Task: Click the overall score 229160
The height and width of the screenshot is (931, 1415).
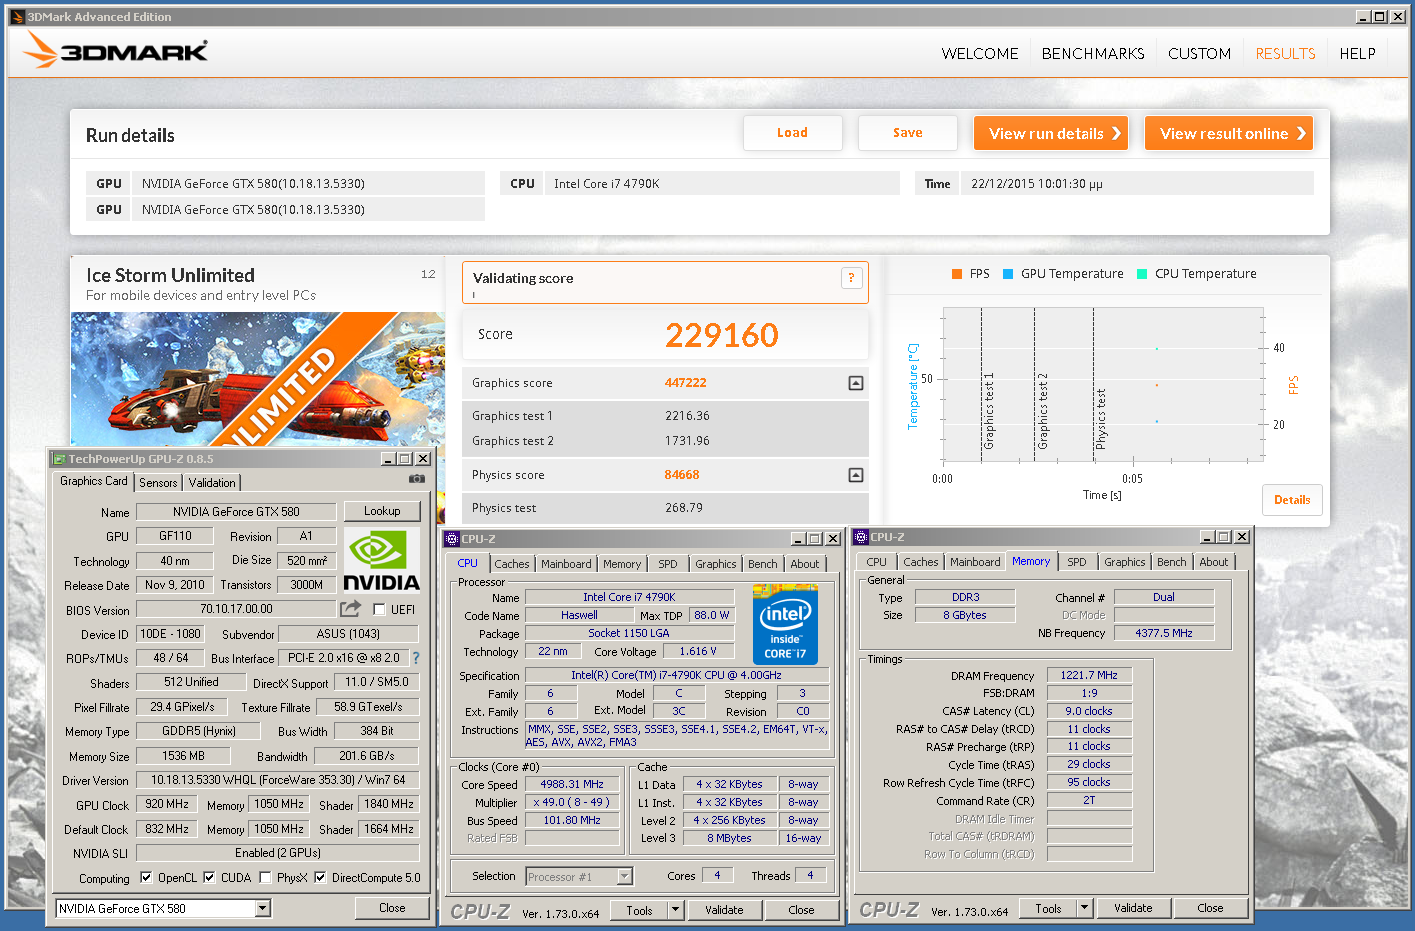Action: (722, 335)
